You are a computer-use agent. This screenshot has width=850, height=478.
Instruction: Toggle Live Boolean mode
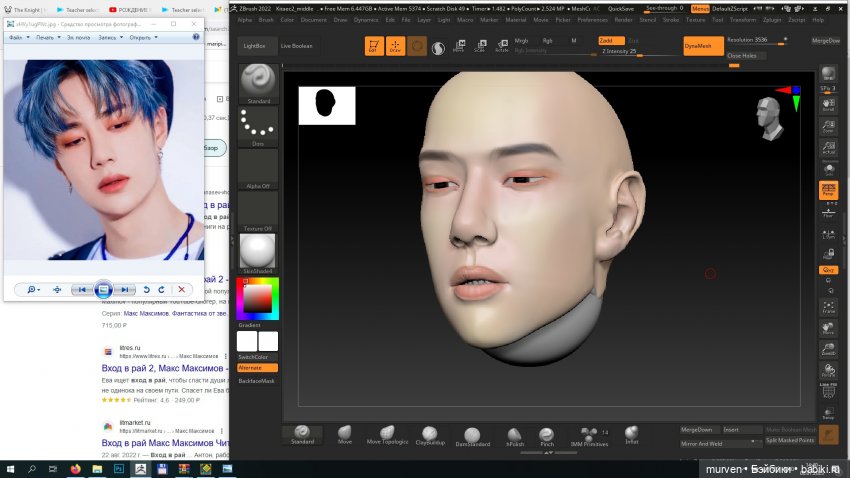[x=297, y=46]
